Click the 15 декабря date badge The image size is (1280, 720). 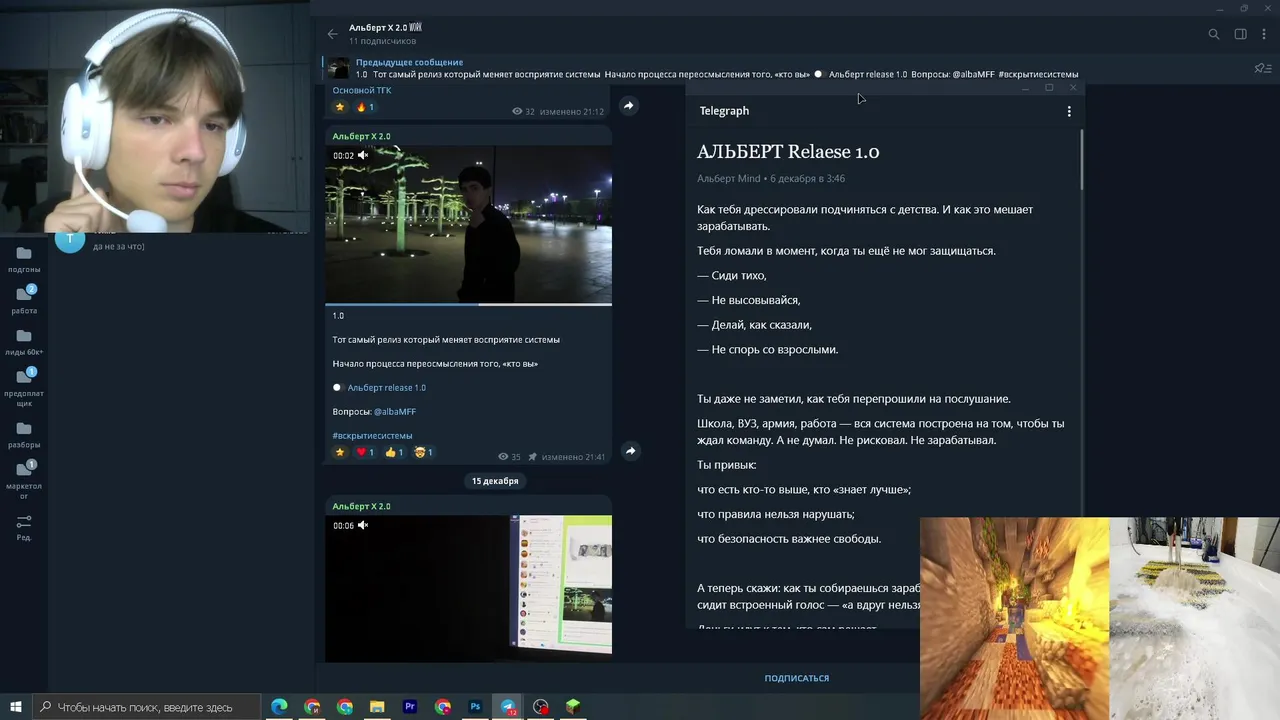(495, 481)
